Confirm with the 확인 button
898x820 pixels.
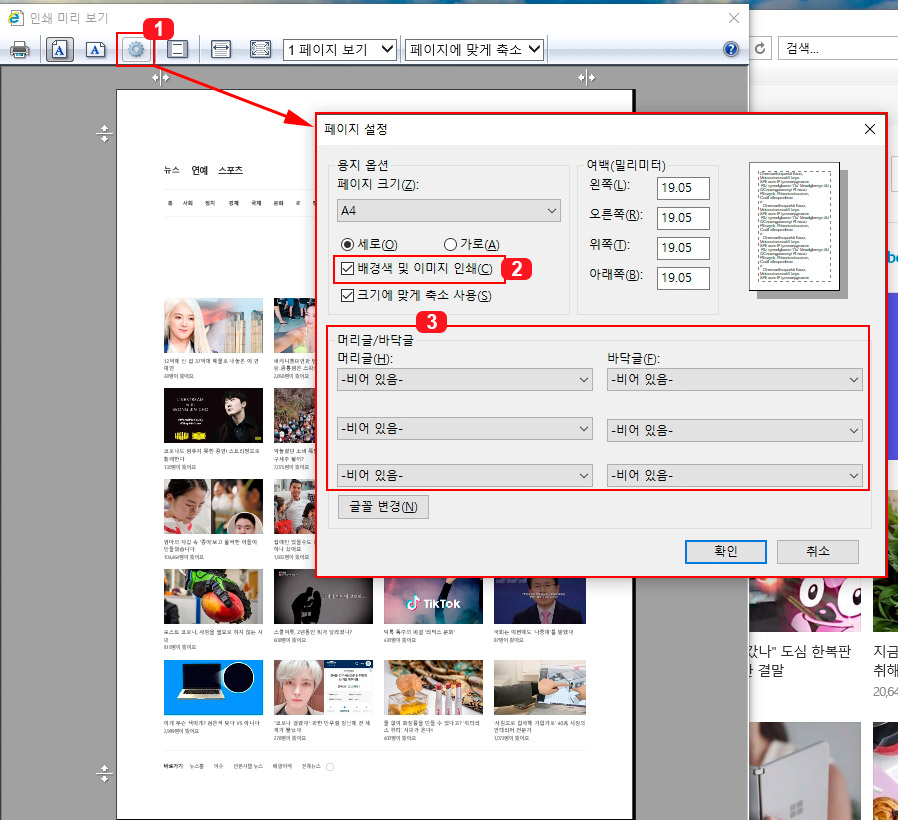pos(726,551)
